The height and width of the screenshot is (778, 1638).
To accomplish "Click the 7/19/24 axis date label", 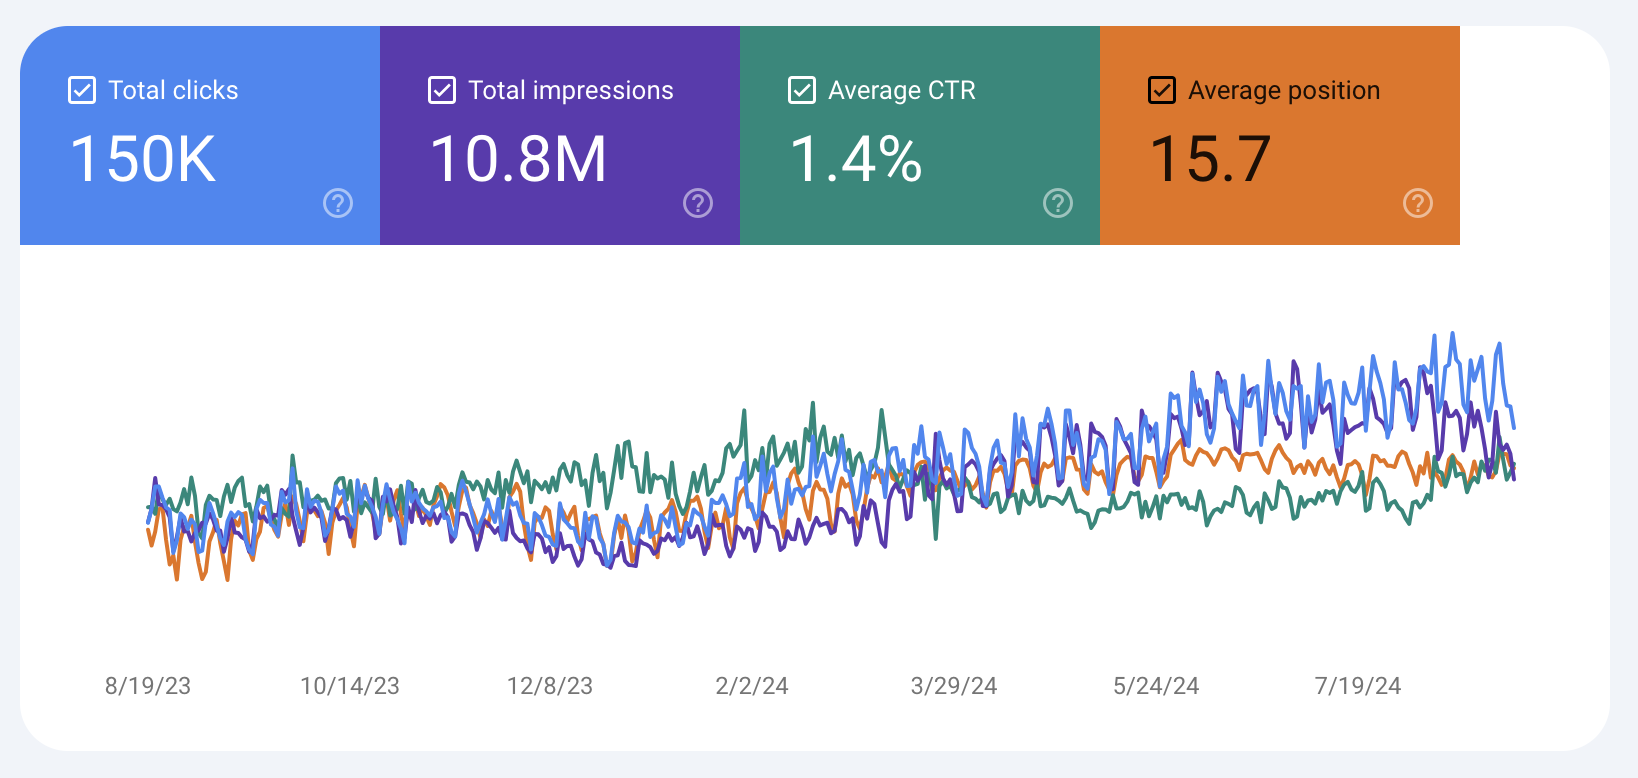I will pos(1358,686).
